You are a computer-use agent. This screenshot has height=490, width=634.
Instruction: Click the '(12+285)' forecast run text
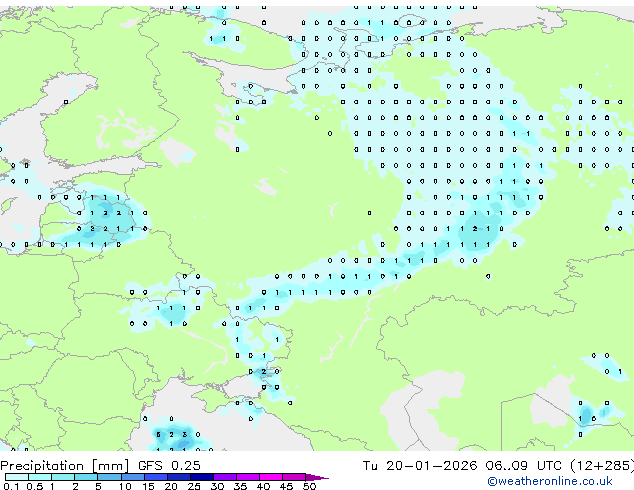coord(602,466)
